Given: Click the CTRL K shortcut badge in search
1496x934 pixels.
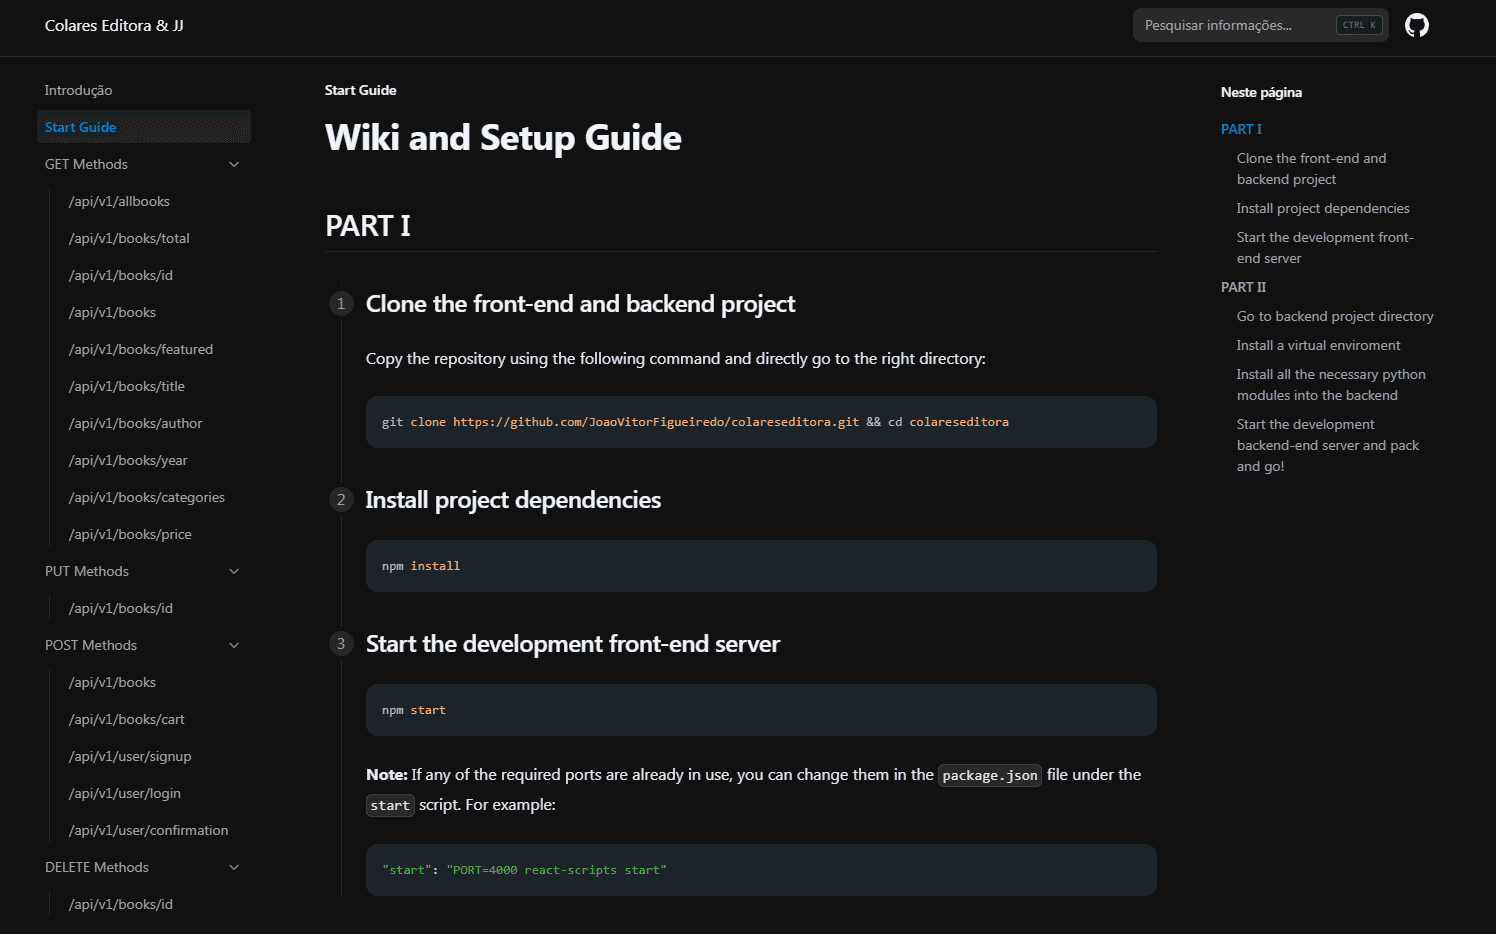Looking at the screenshot, I should [x=1358, y=25].
